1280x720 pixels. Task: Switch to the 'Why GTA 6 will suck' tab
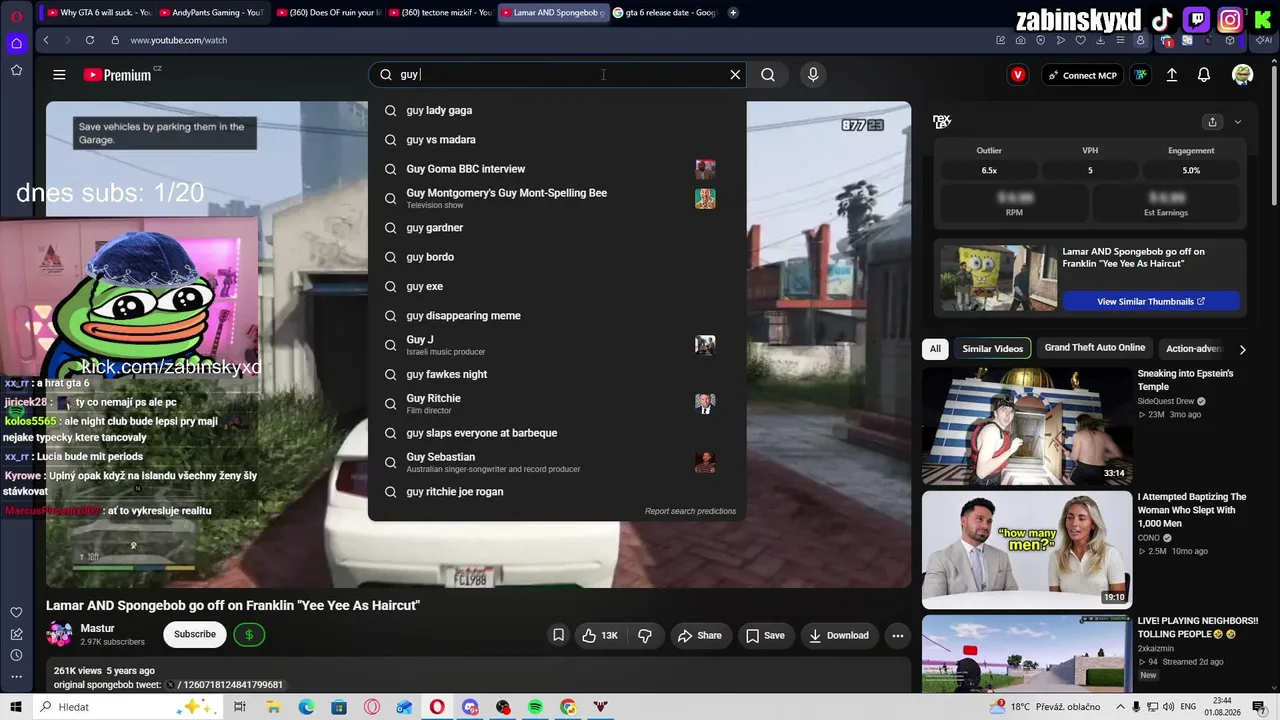tap(97, 13)
